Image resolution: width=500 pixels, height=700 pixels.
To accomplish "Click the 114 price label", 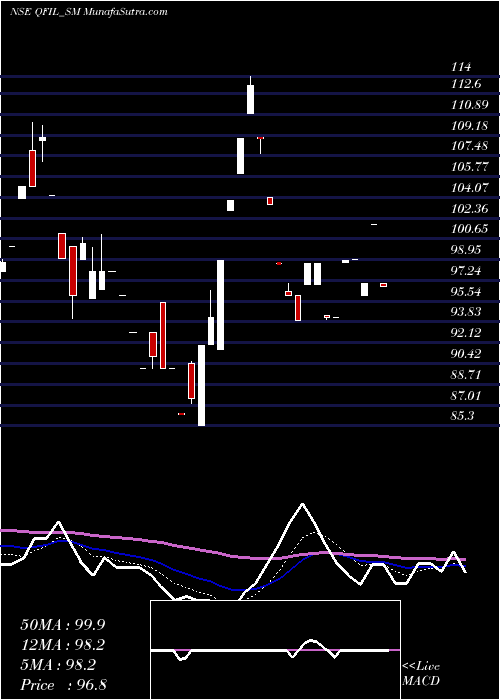I will [x=461, y=67].
